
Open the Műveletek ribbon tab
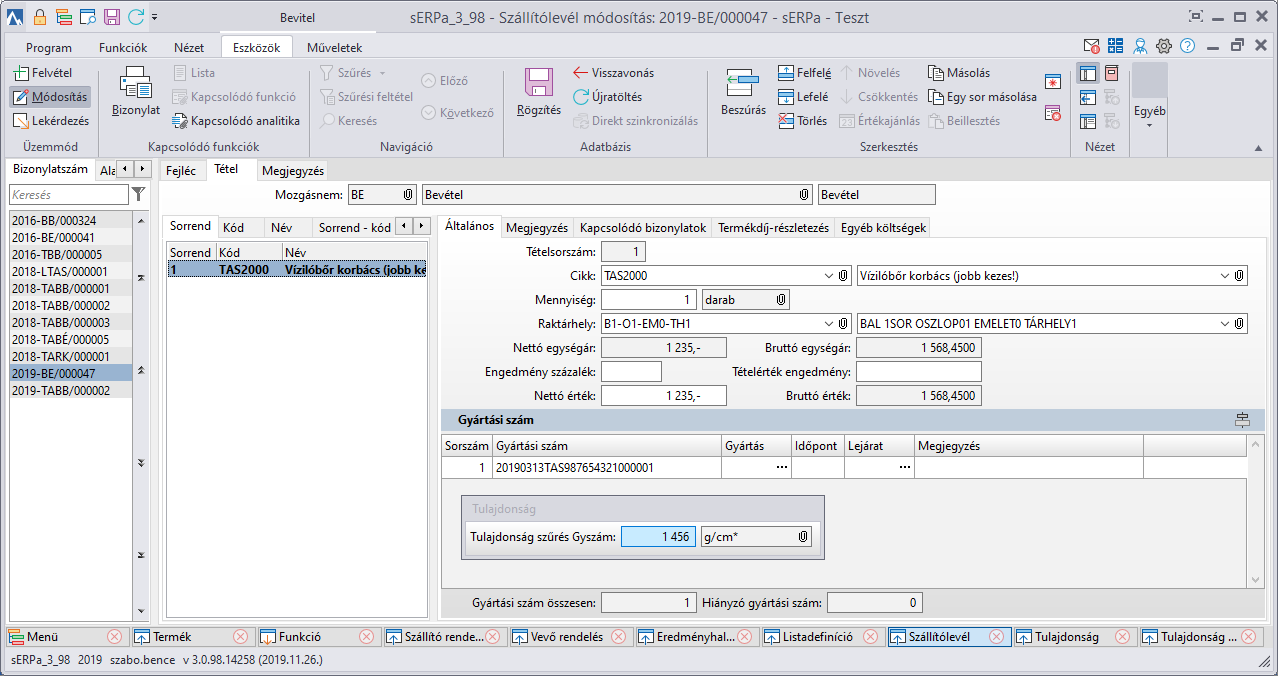click(x=334, y=47)
